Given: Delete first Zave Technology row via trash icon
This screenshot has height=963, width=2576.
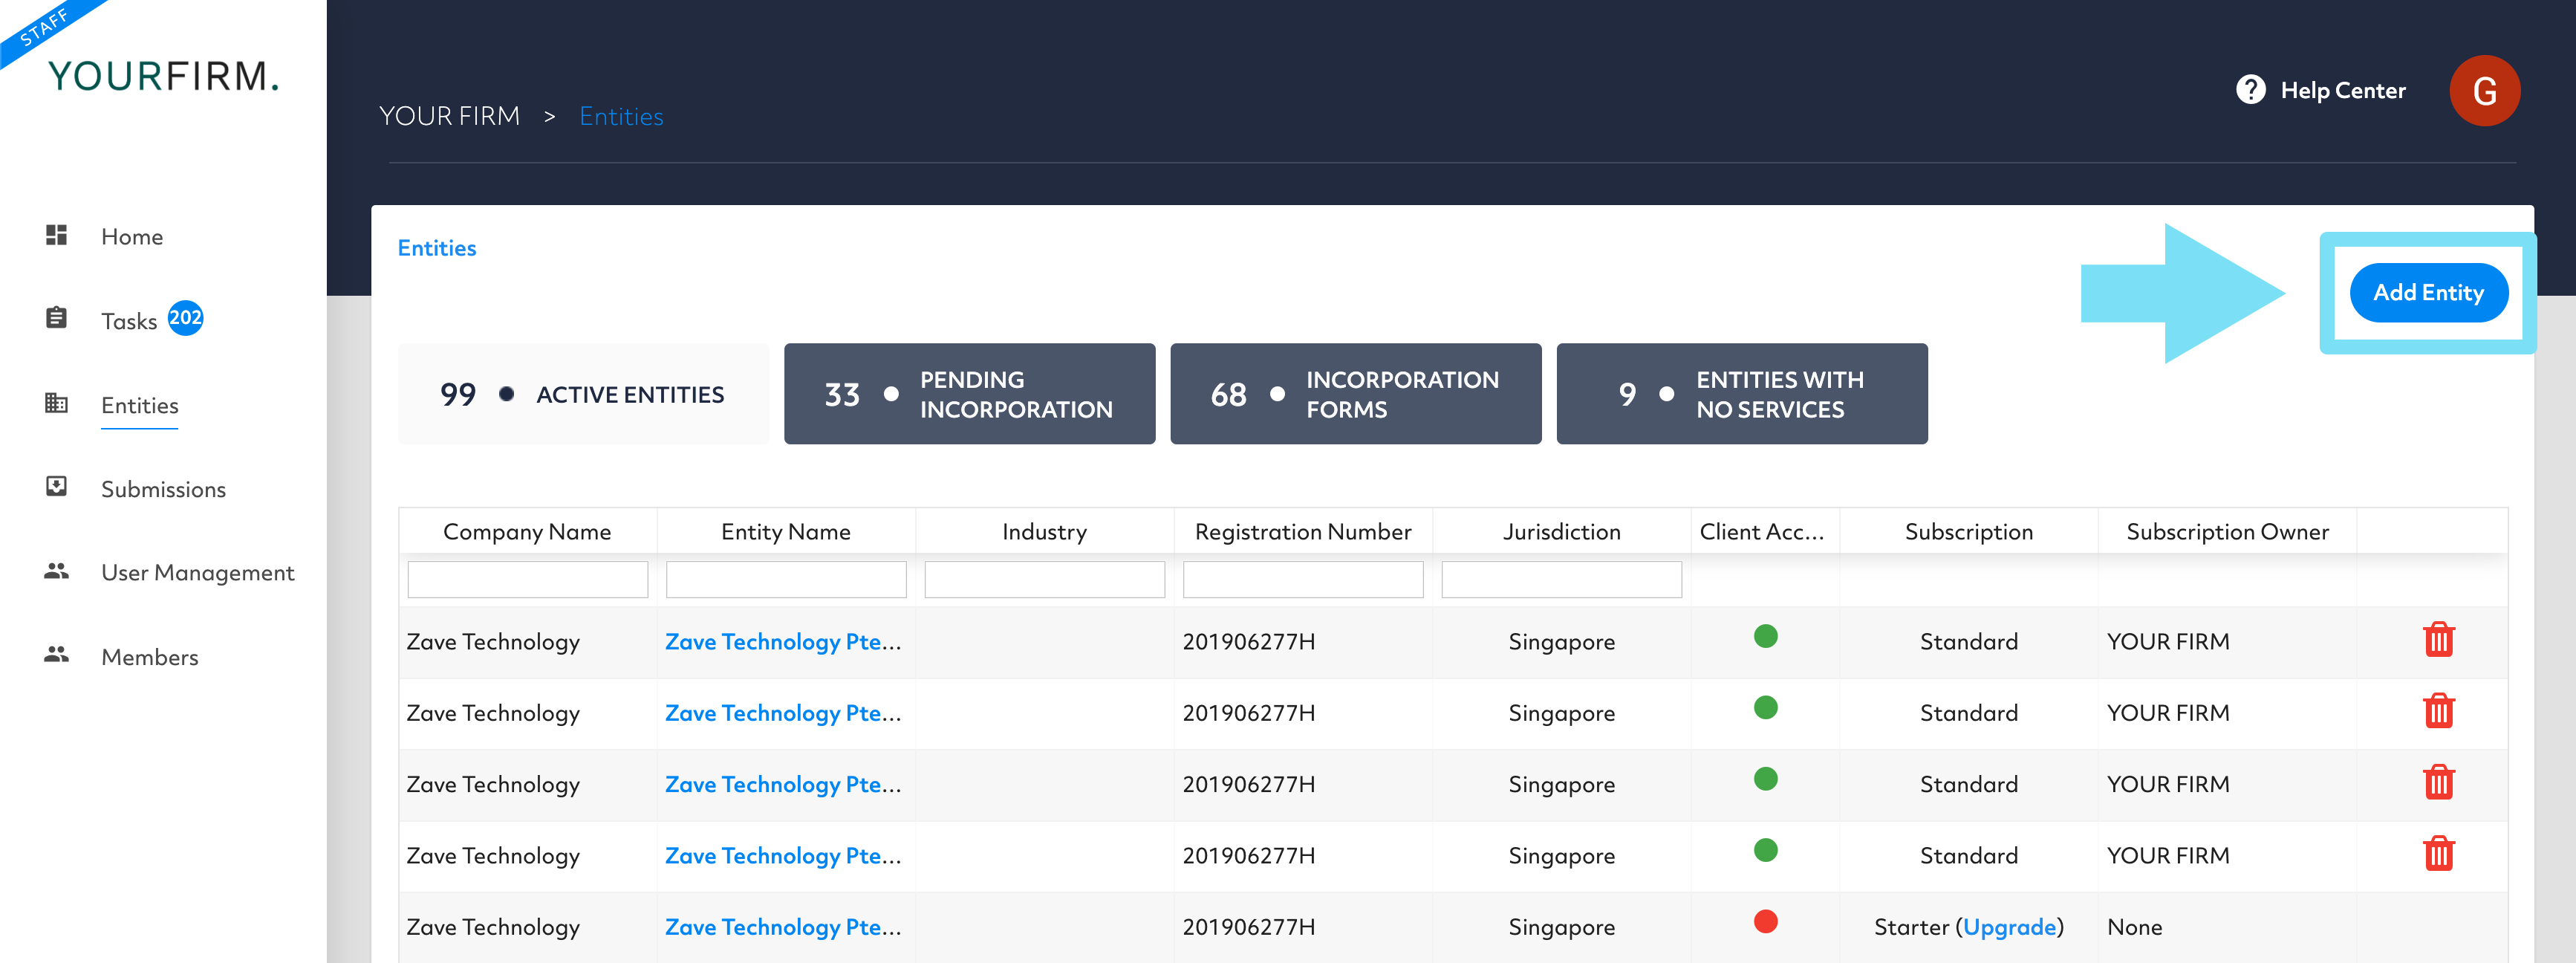Looking at the screenshot, I should [2438, 640].
